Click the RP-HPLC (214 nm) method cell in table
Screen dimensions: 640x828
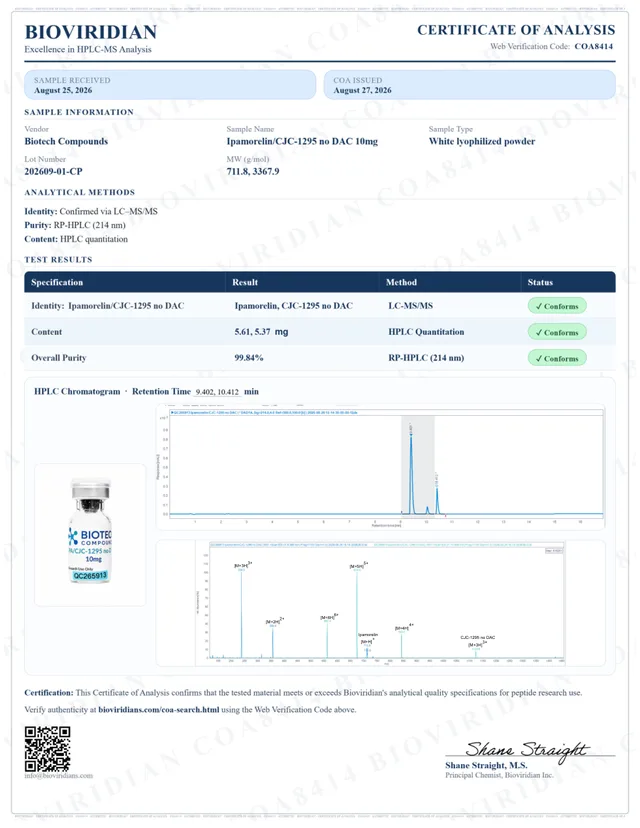click(426, 358)
